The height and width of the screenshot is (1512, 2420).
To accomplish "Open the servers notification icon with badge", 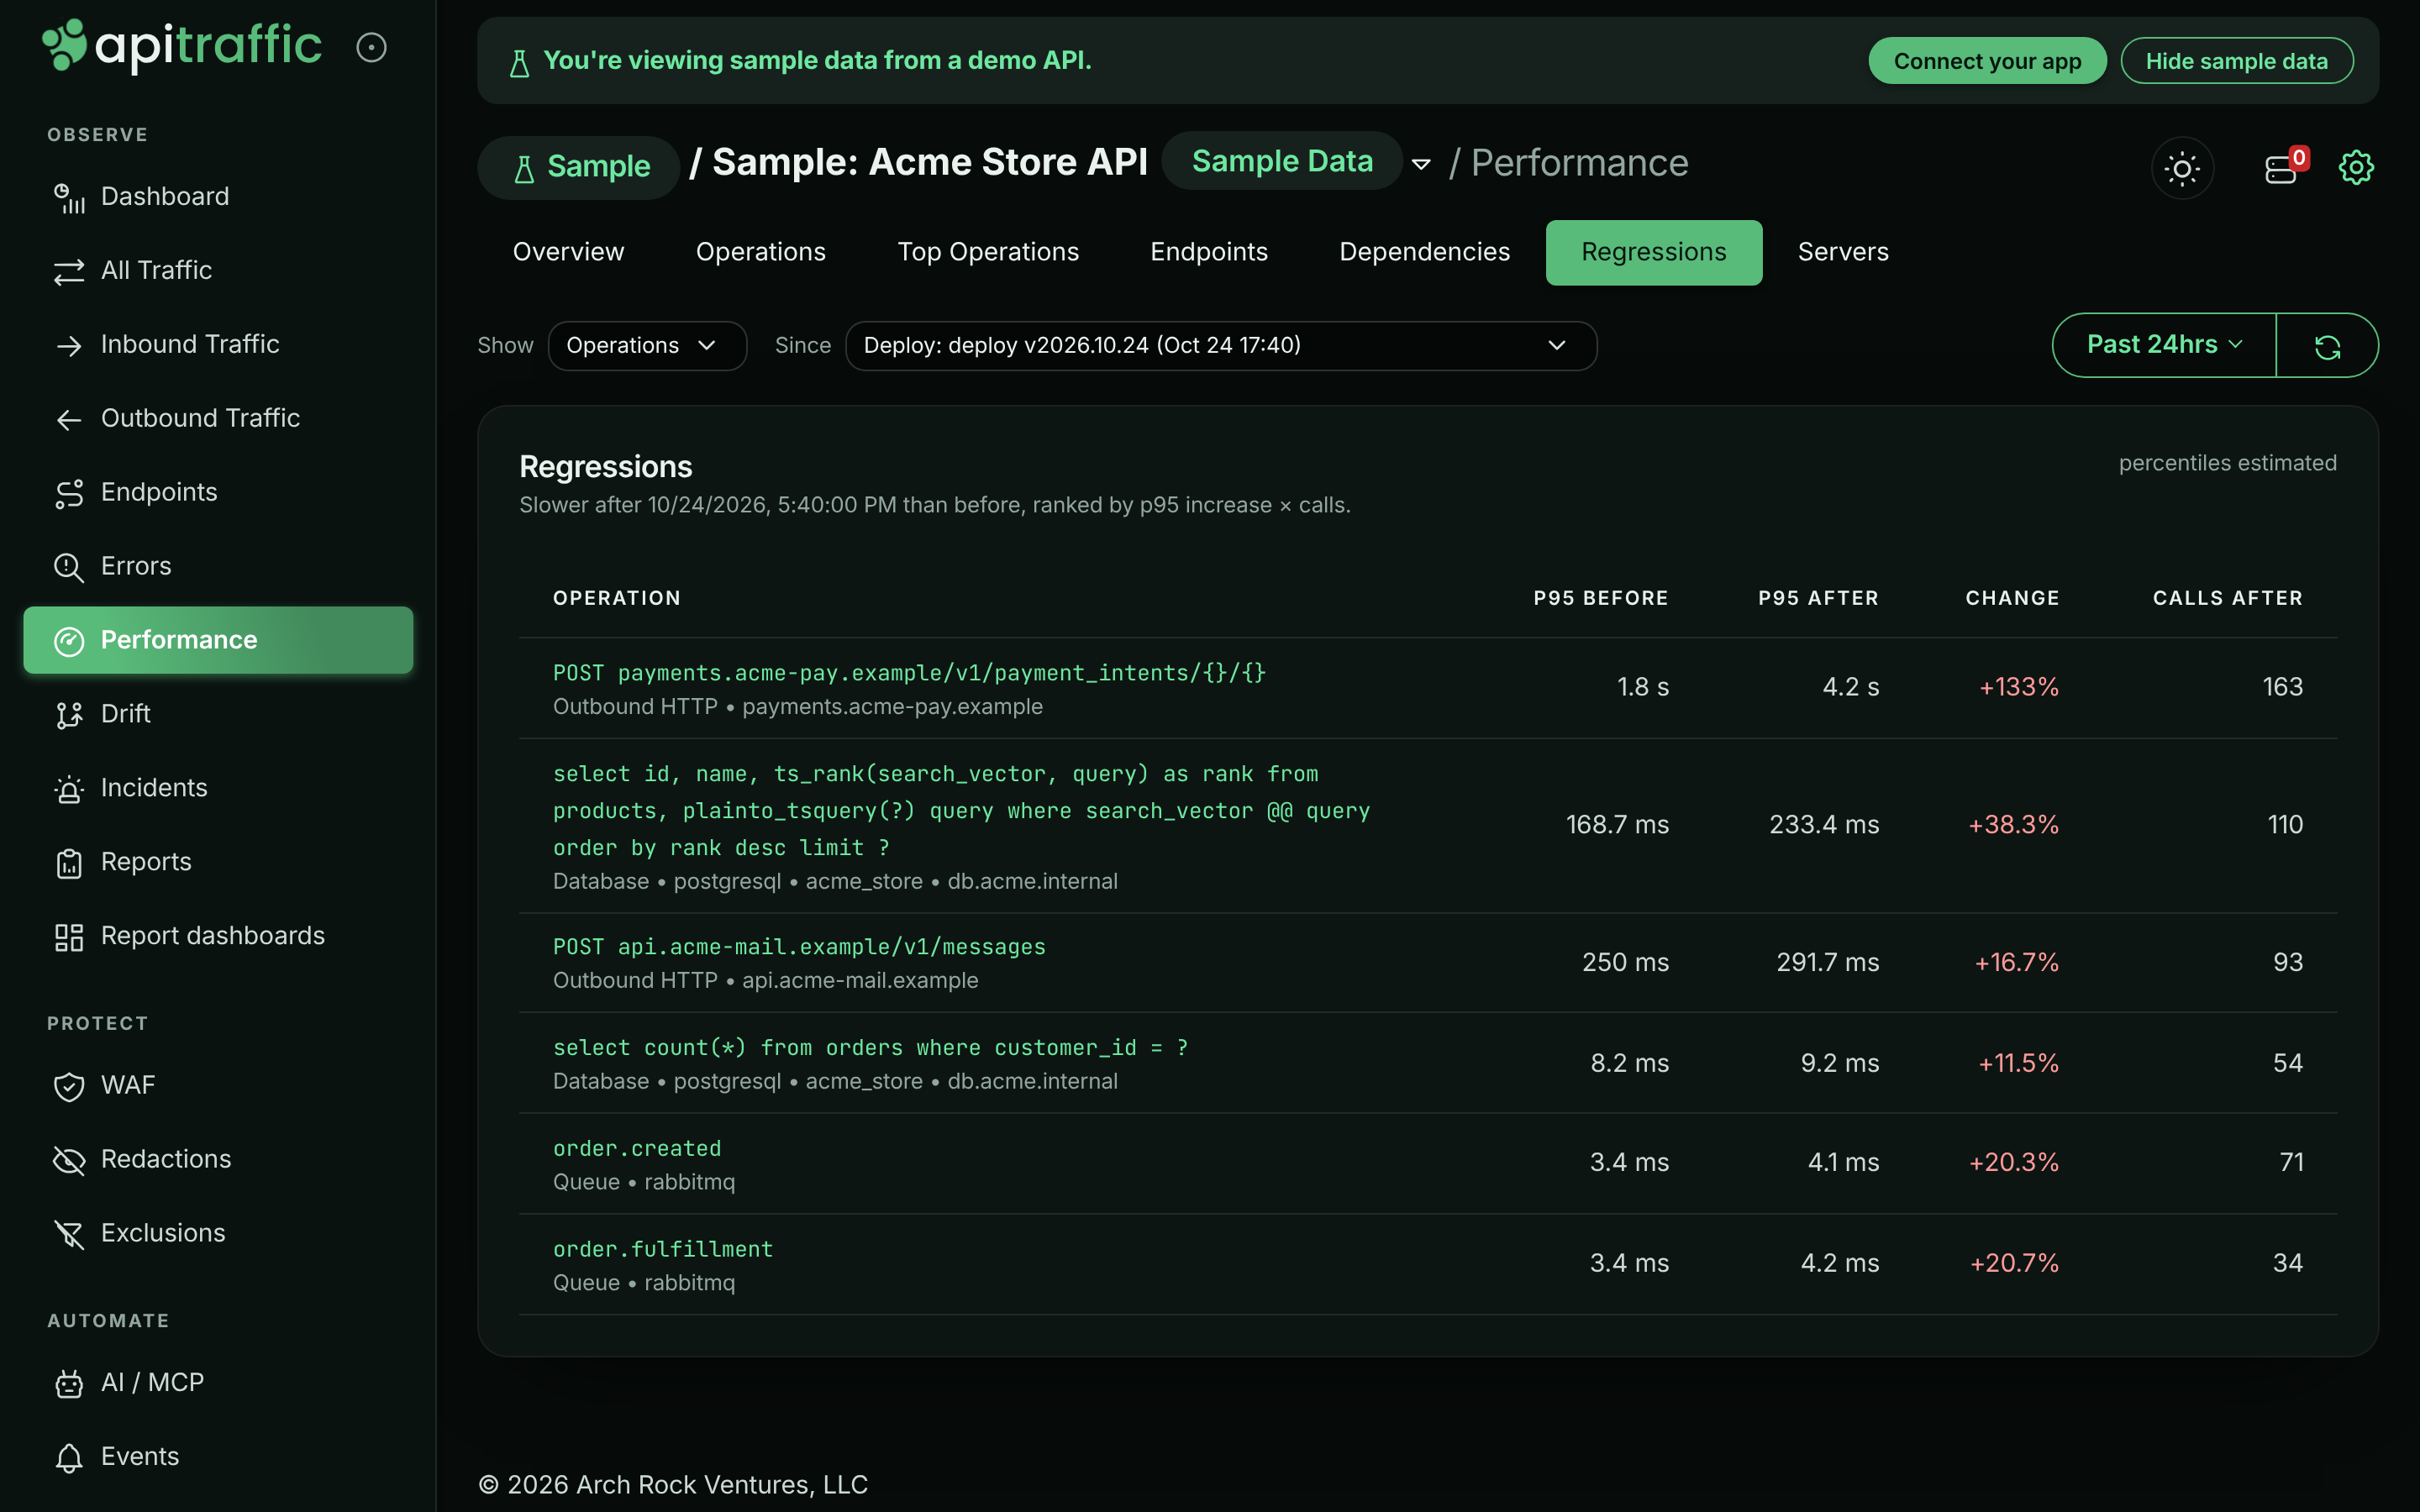I will click(2284, 167).
